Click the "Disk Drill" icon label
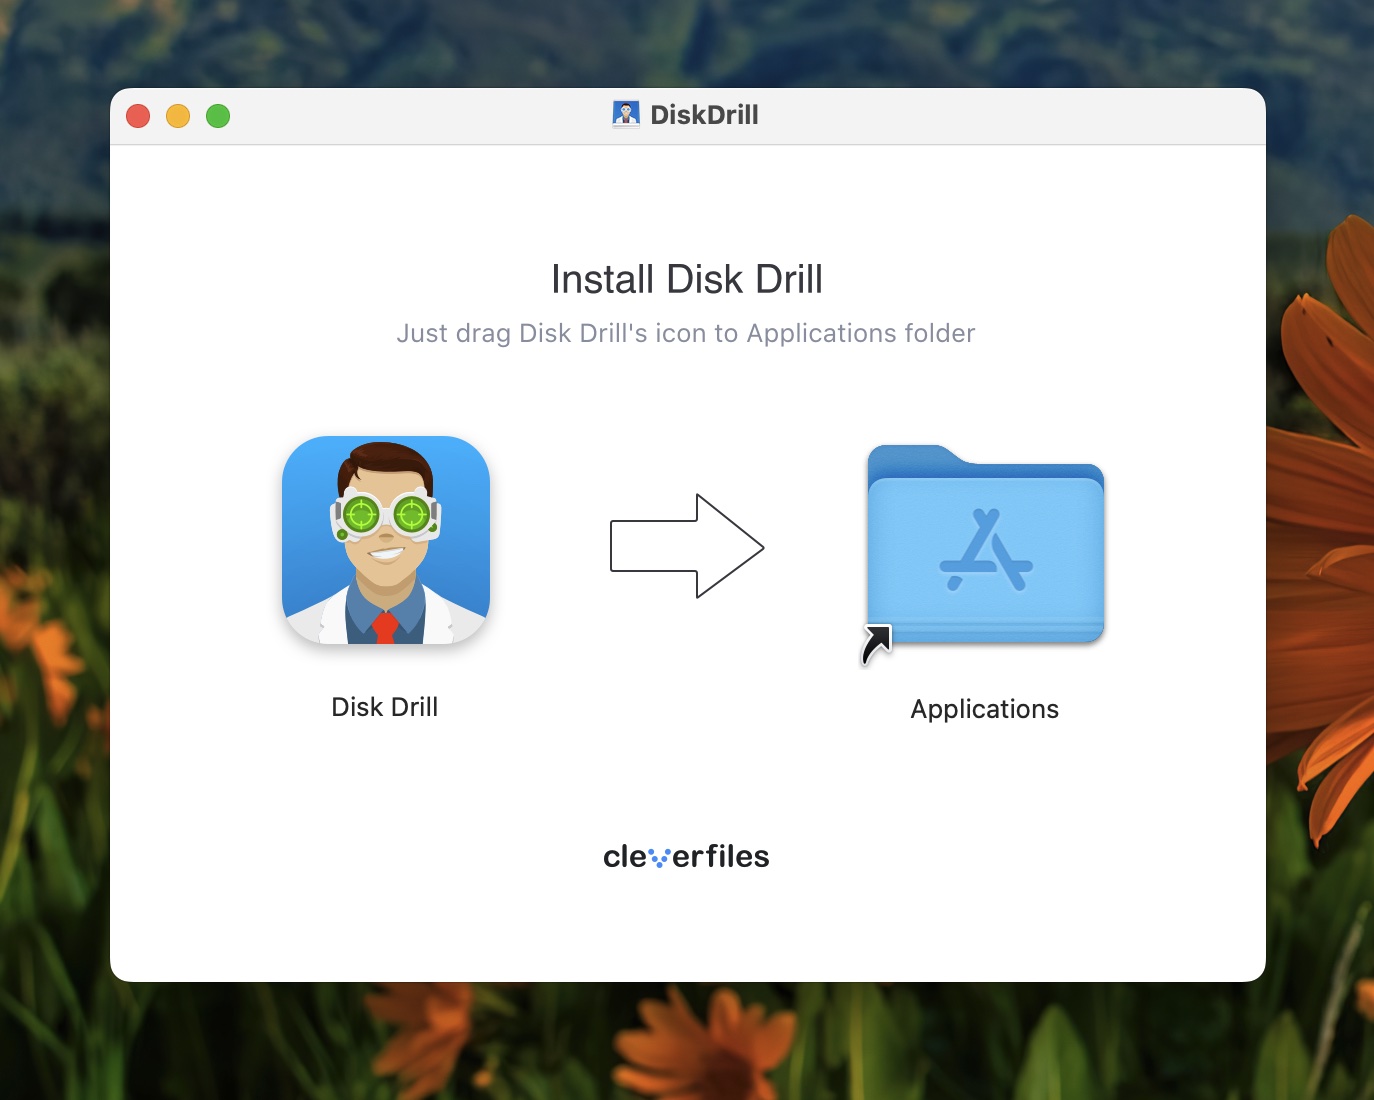This screenshot has width=1374, height=1100. (x=385, y=707)
